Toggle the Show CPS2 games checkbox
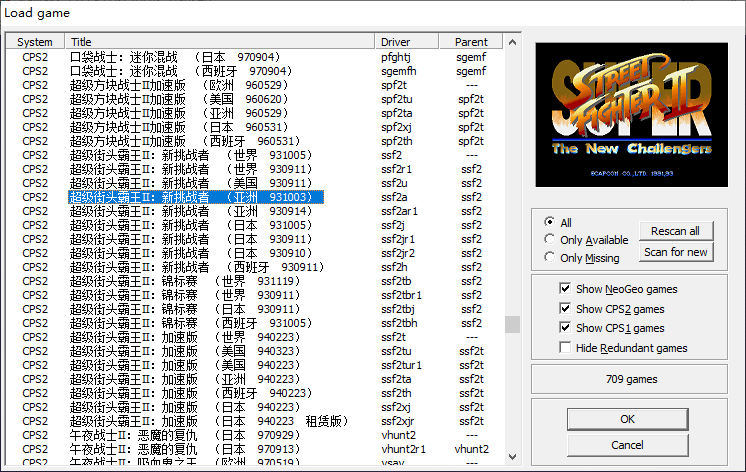 (566, 309)
